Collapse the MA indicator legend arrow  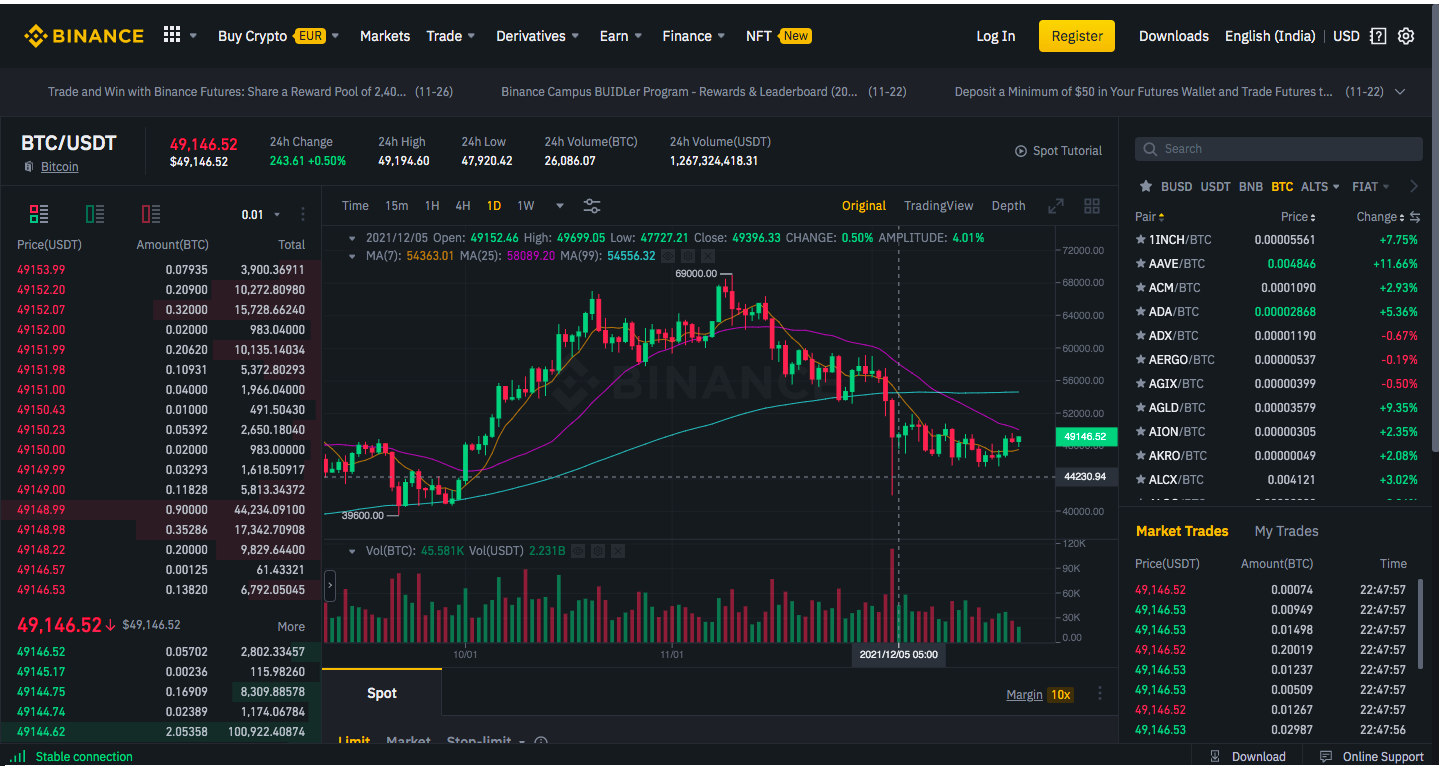coord(351,256)
